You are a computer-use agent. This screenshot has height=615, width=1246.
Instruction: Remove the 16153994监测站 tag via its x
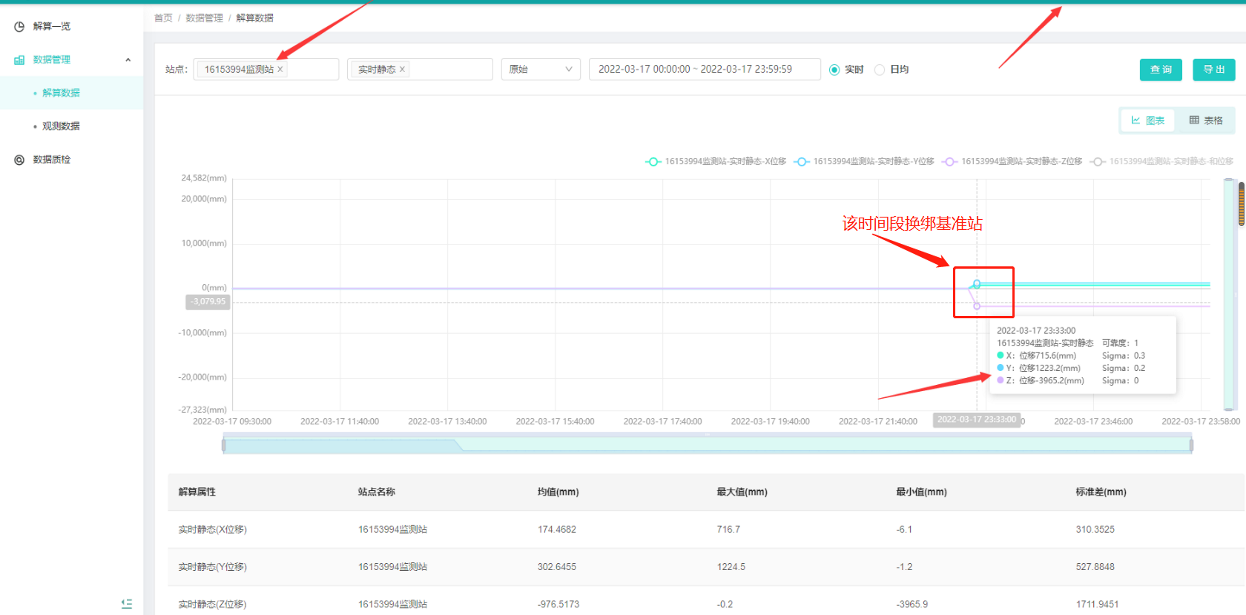[x=280, y=70]
